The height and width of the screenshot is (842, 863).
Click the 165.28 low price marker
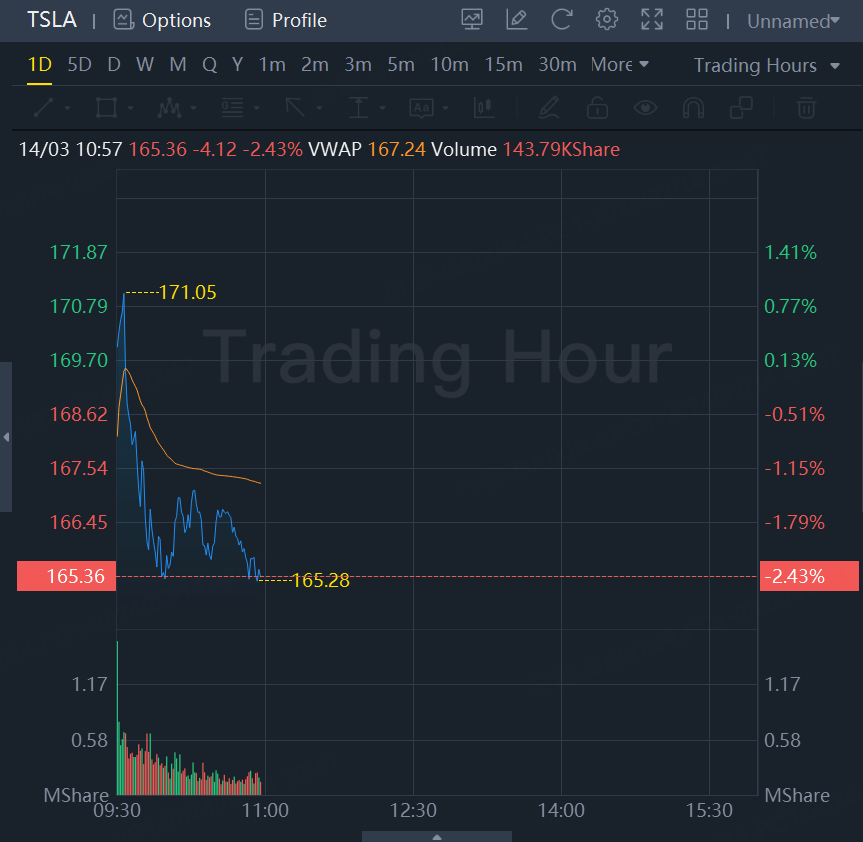tap(321, 580)
